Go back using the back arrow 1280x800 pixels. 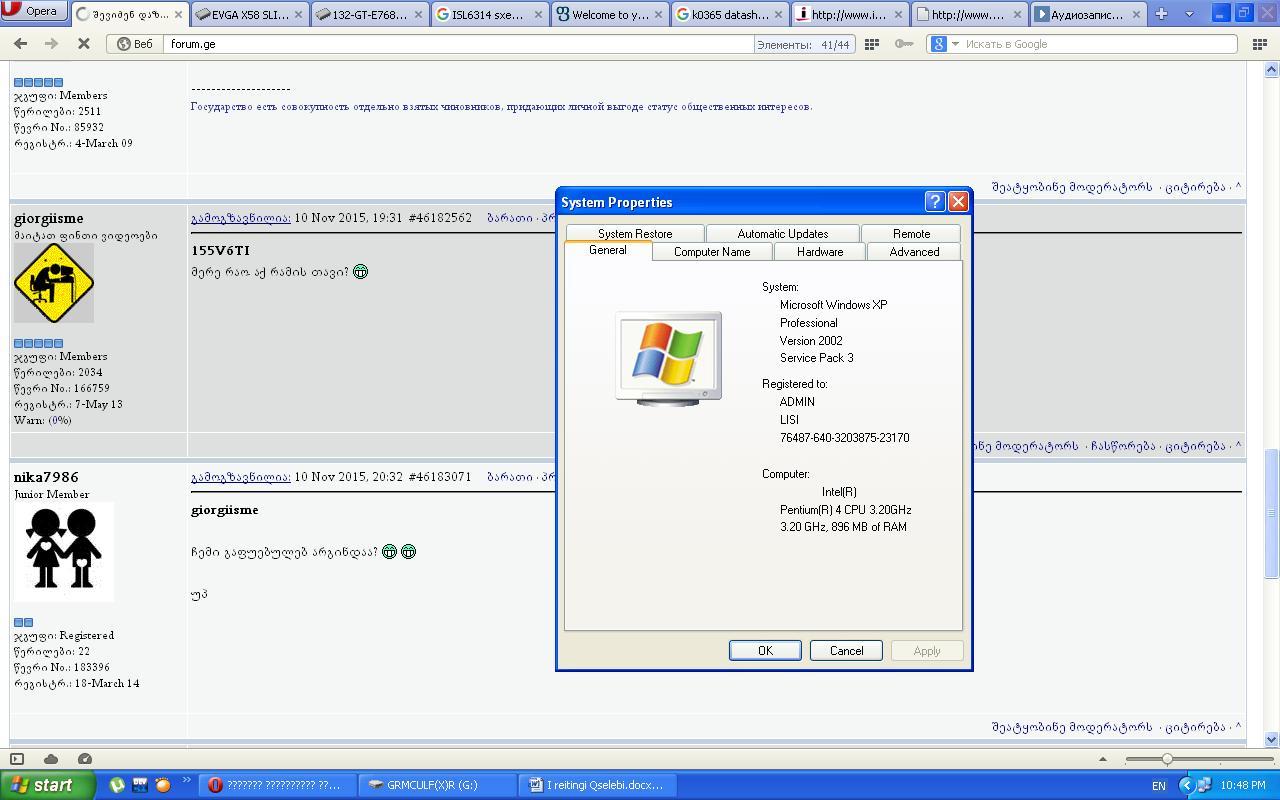[20, 44]
